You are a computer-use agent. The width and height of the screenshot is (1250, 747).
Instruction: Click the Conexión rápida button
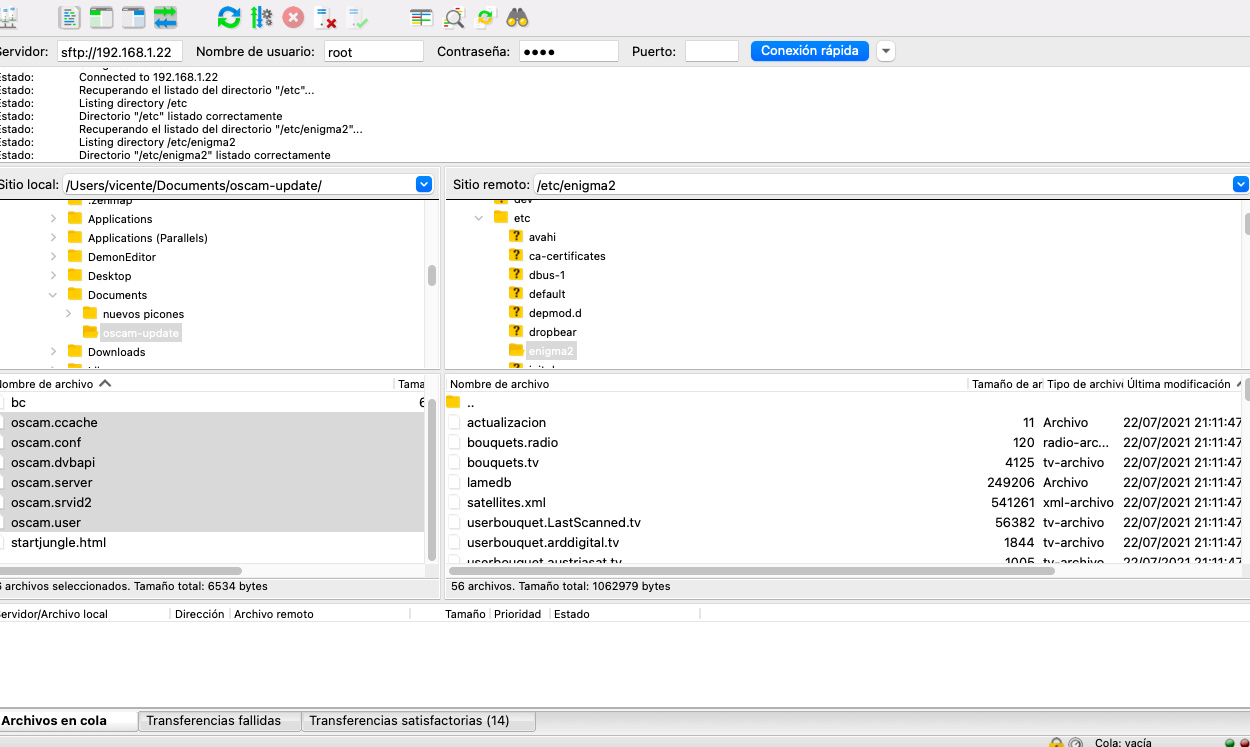[809, 51]
